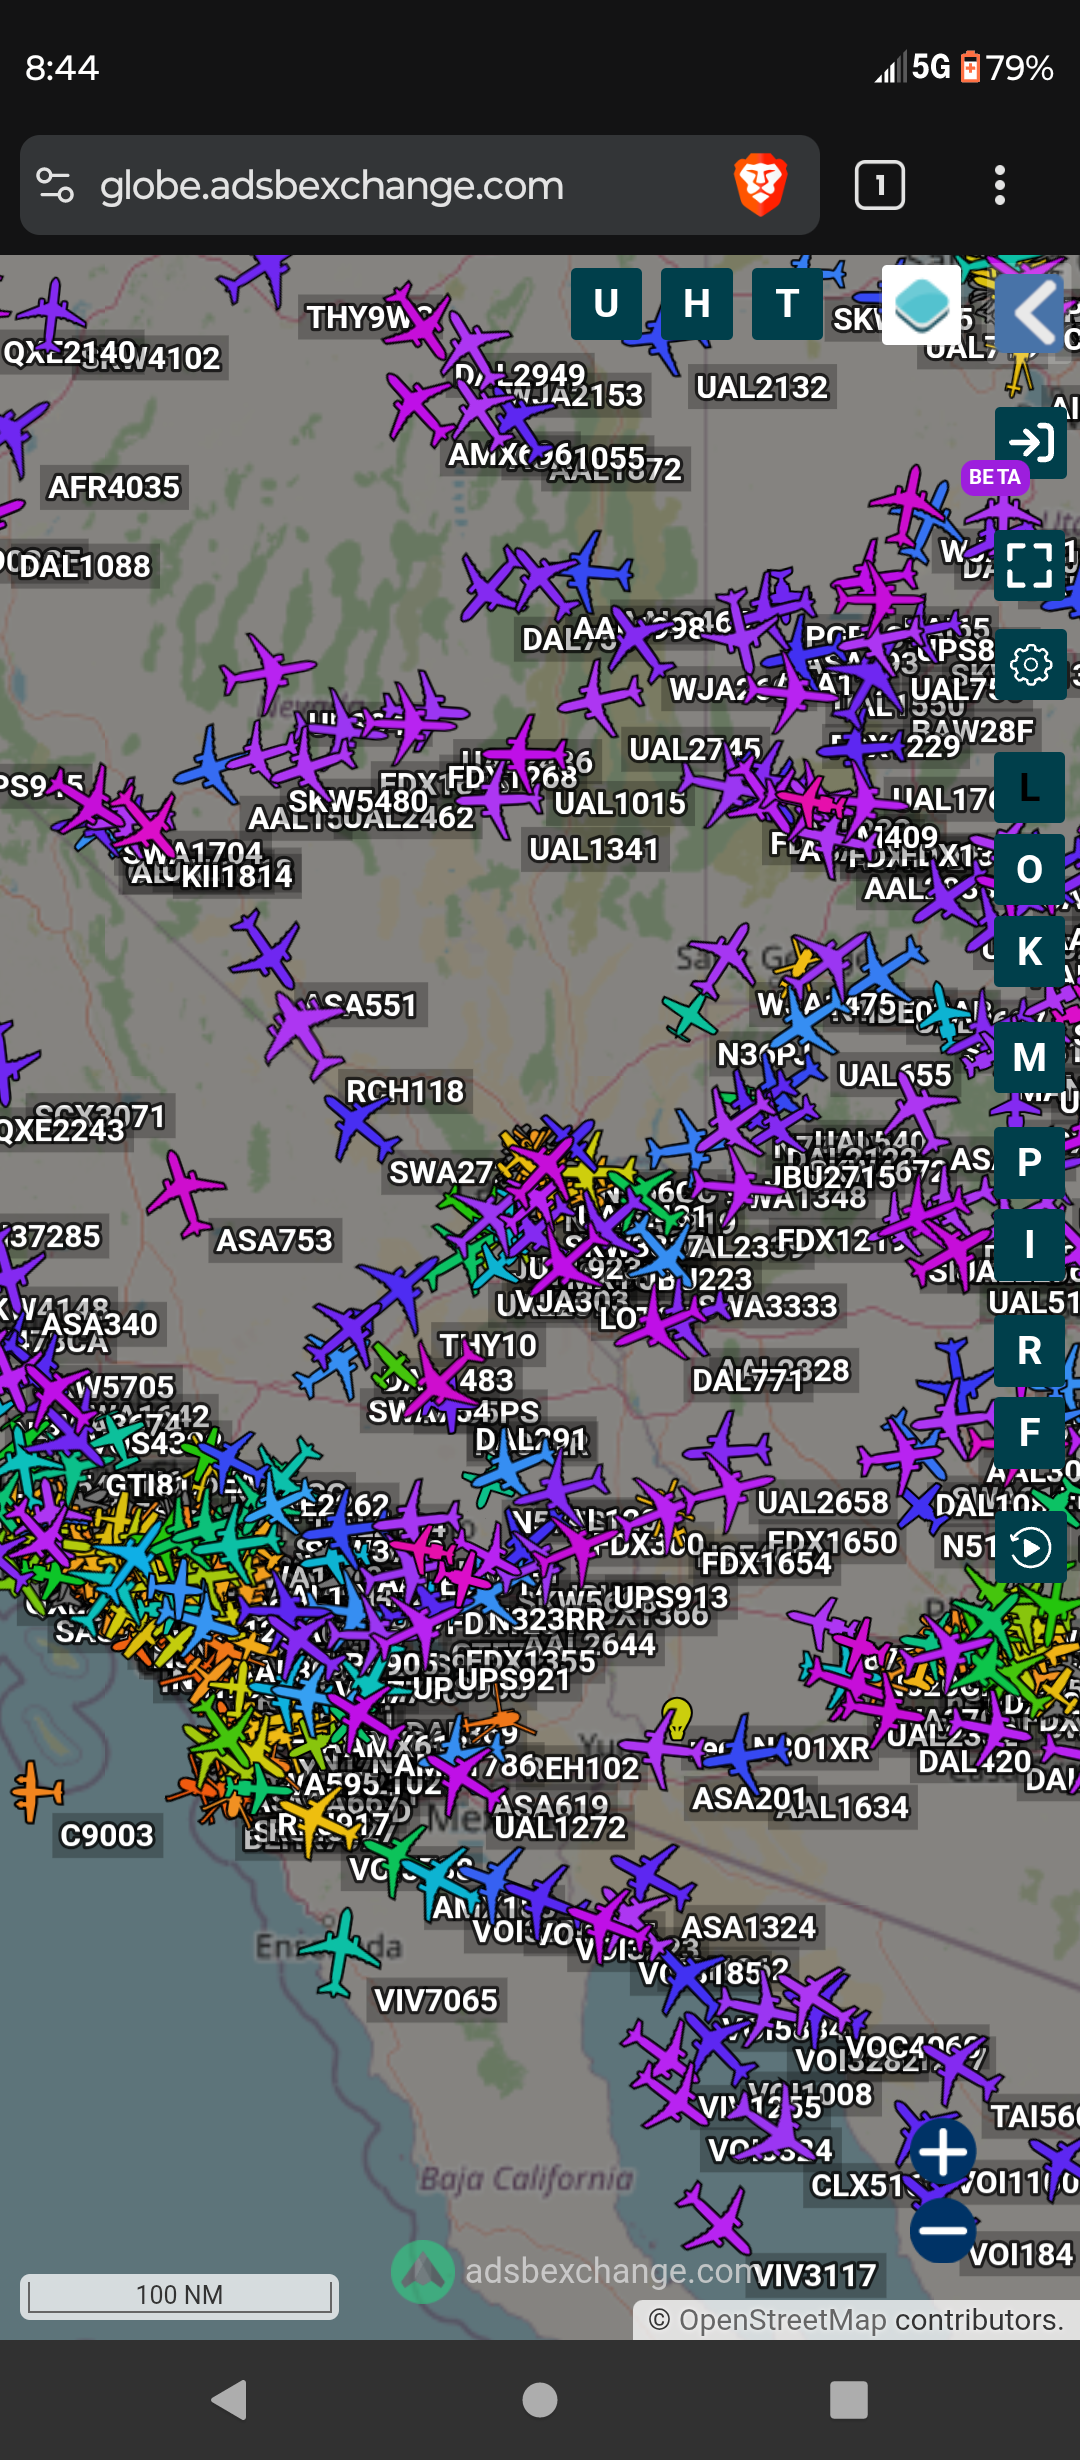Open the map layers selector
The height and width of the screenshot is (2460, 1080).
[921, 305]
